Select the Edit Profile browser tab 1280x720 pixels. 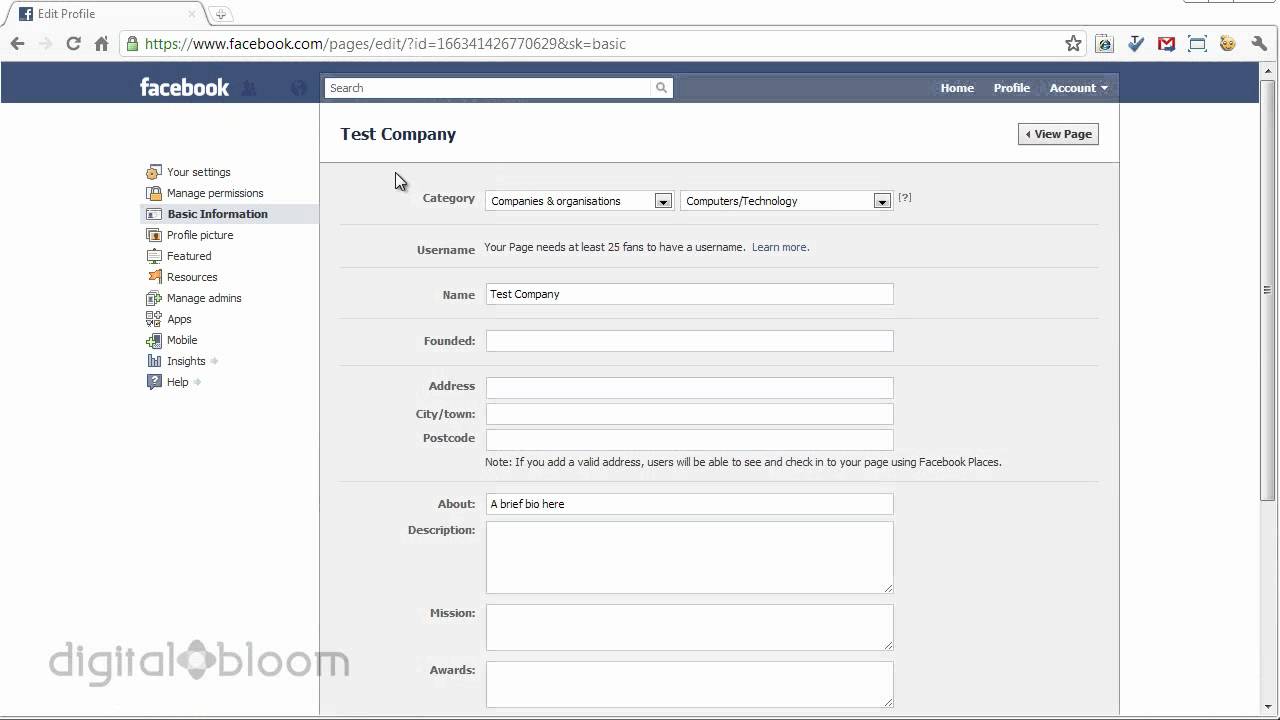(x=105, y=14)
